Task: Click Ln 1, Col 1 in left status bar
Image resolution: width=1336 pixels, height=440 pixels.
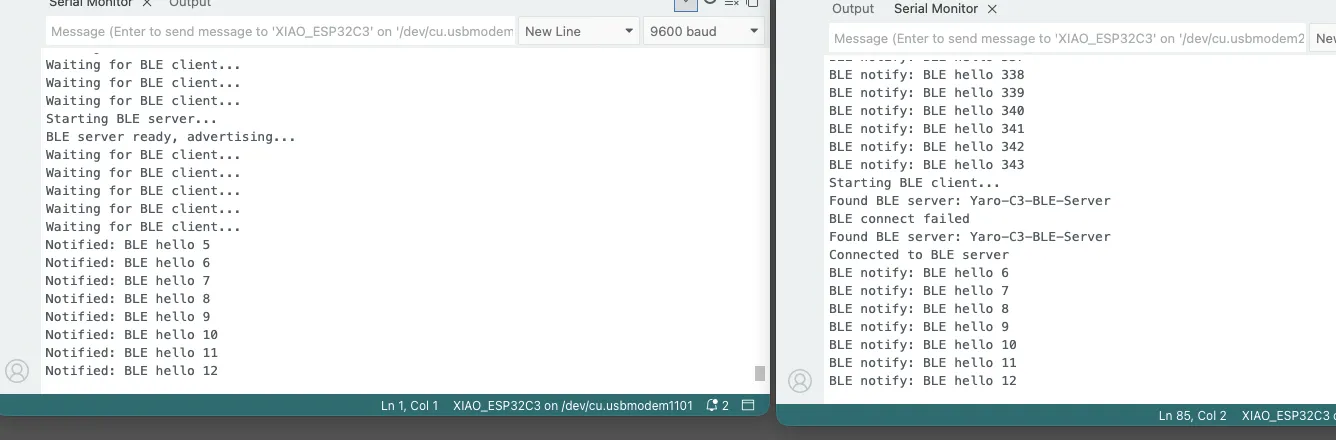Action: [x=409, y=406]
